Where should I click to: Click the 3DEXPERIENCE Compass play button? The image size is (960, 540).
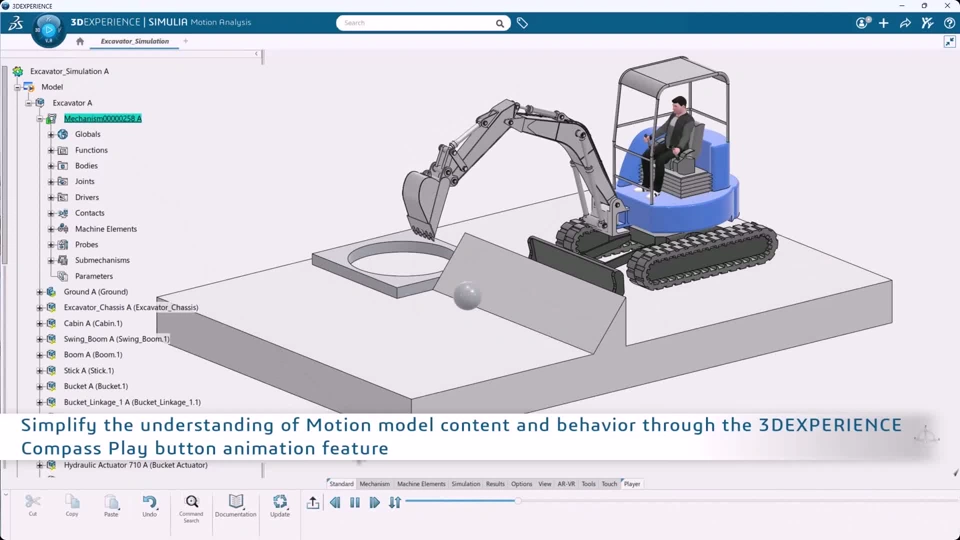(49, 29)
